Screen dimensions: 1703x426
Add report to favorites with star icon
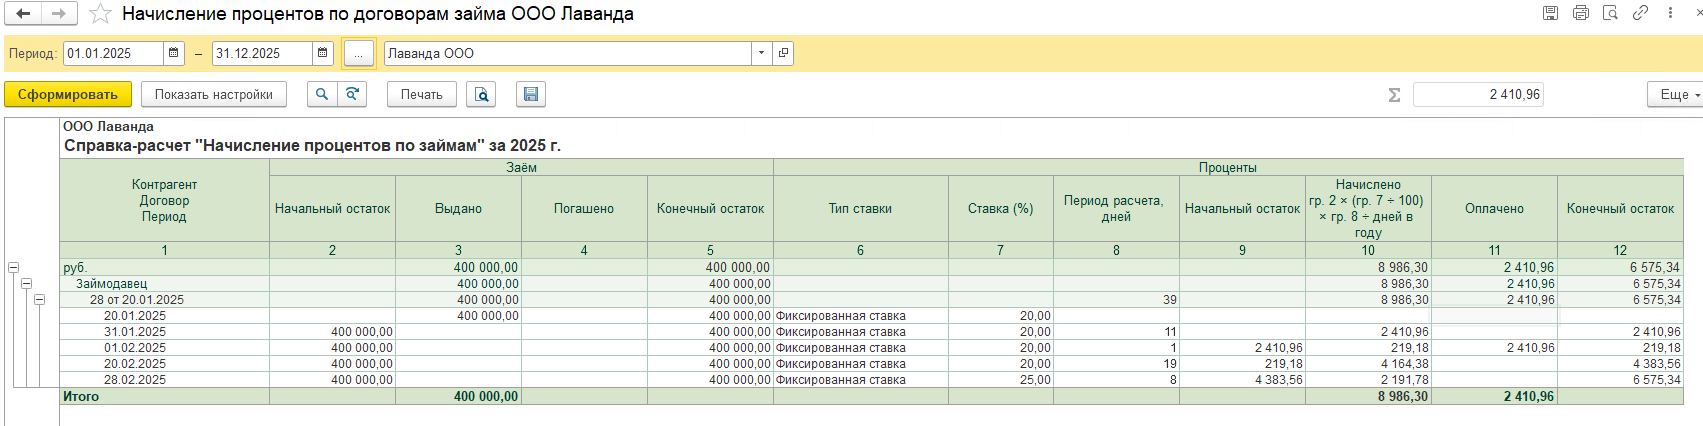[100, 14]
